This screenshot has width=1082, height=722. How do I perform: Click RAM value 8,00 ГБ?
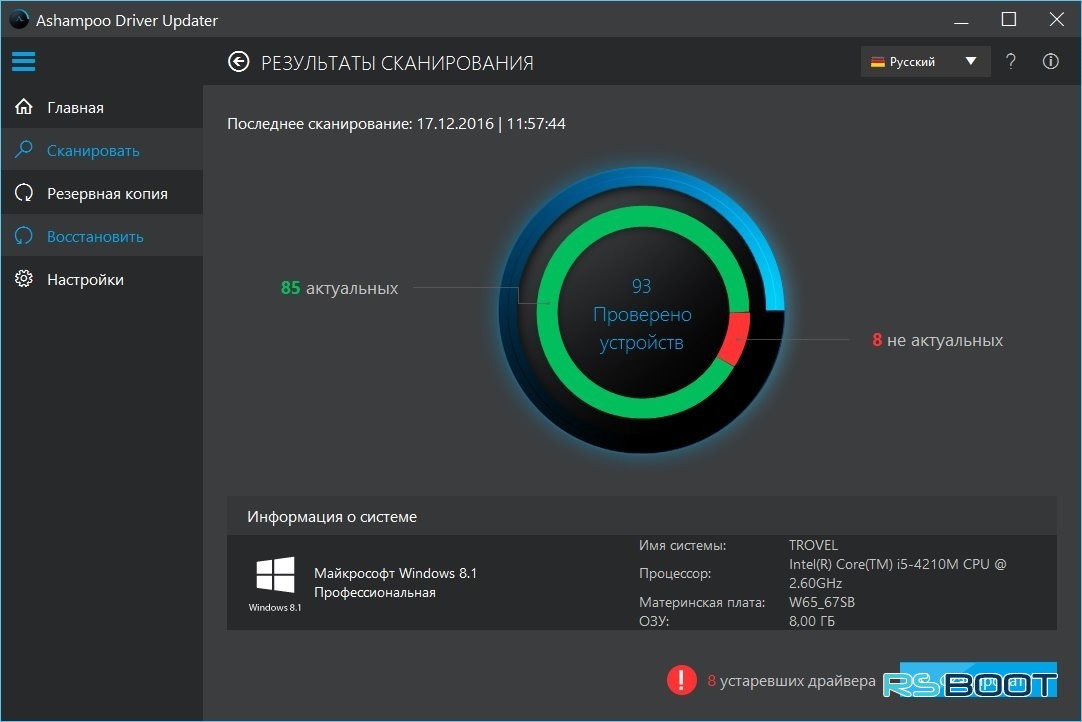812,621
